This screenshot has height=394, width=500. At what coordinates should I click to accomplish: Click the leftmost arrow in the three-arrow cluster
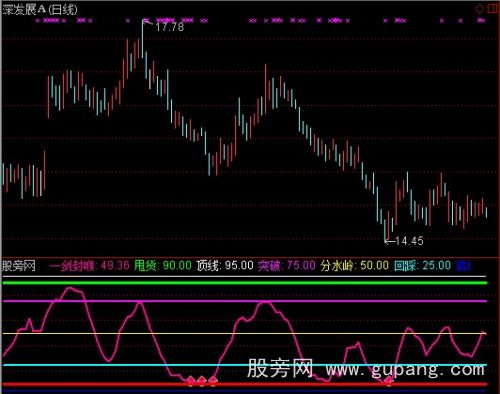(191, 381)
